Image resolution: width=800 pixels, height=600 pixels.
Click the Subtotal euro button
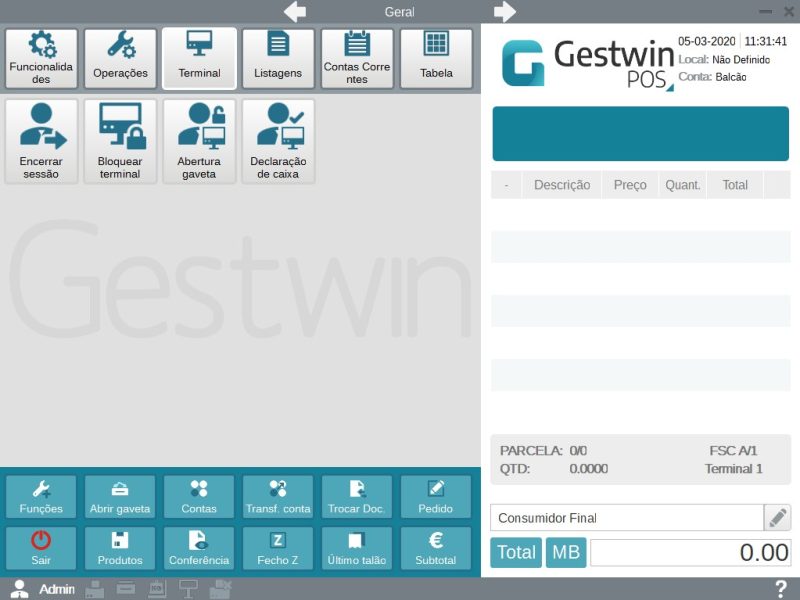pyautogui.click(x=436, y=549)
